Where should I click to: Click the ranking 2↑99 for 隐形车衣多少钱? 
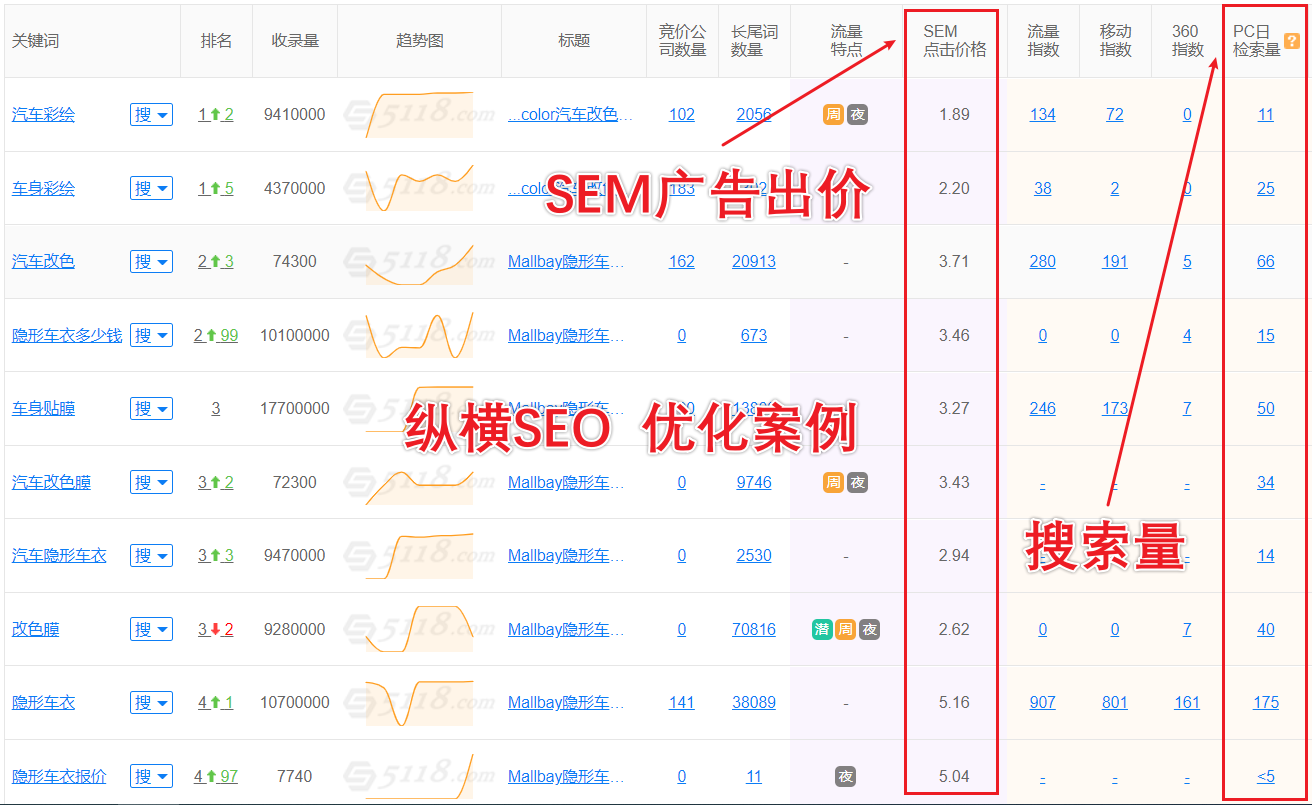(216, 336)
